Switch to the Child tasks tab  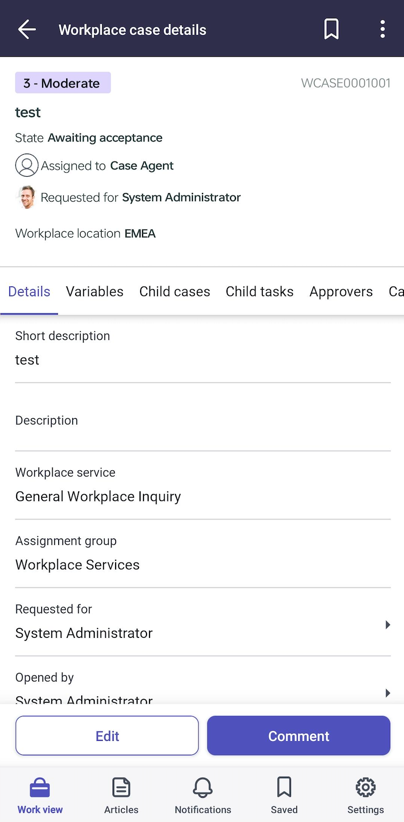[x=259, y=291]
